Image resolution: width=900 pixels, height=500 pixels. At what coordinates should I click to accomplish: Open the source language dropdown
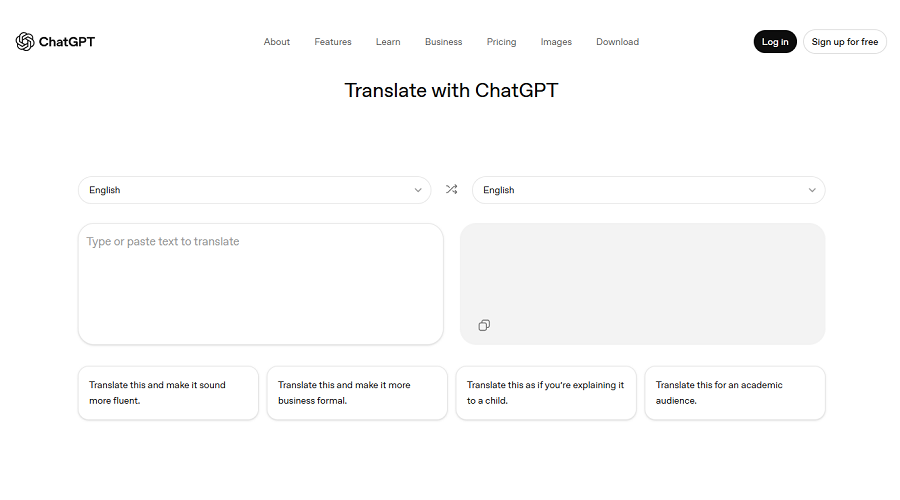point(254,190)
